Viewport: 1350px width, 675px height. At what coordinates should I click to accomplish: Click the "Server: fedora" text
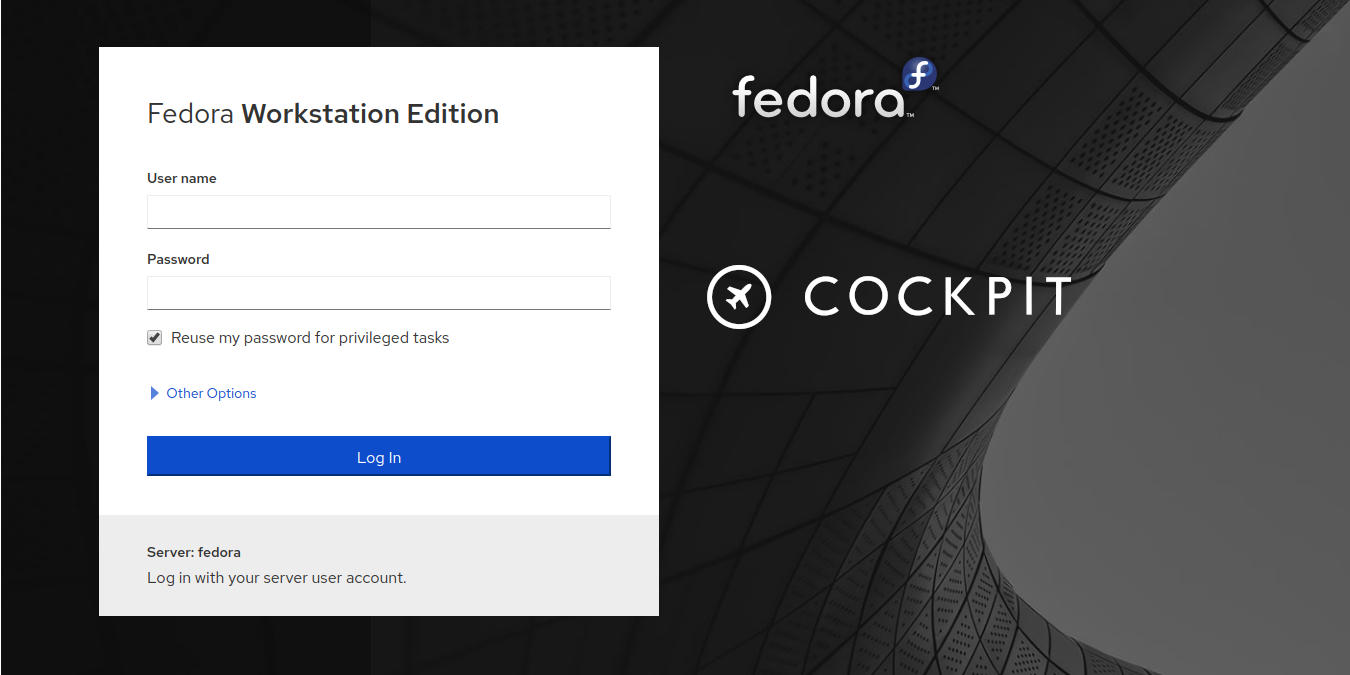pos(194,552)
